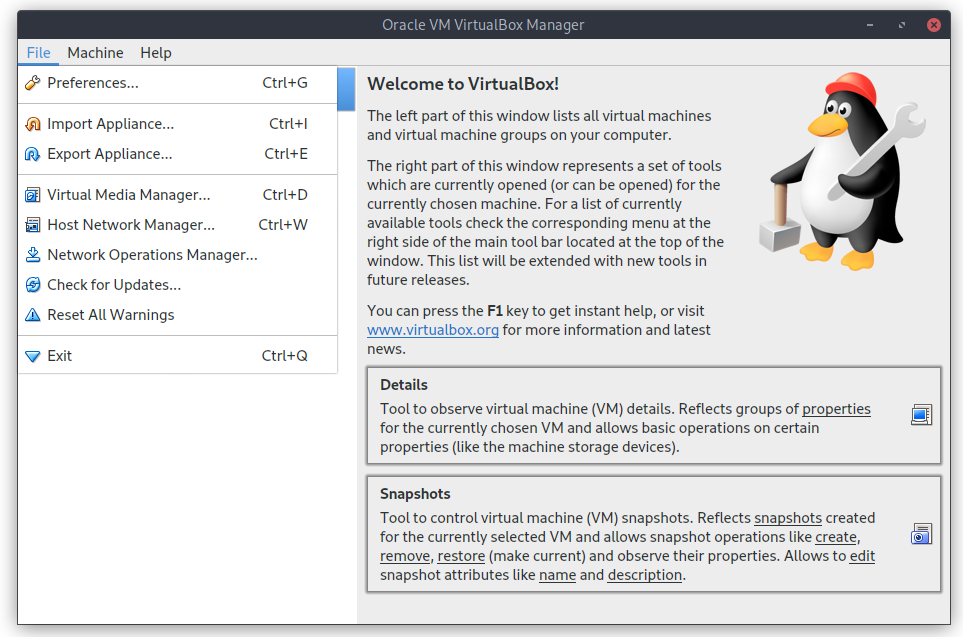Click the restore link in Snapshots
This screenshot has height=637, width=963.
click(x=461, y=556)
